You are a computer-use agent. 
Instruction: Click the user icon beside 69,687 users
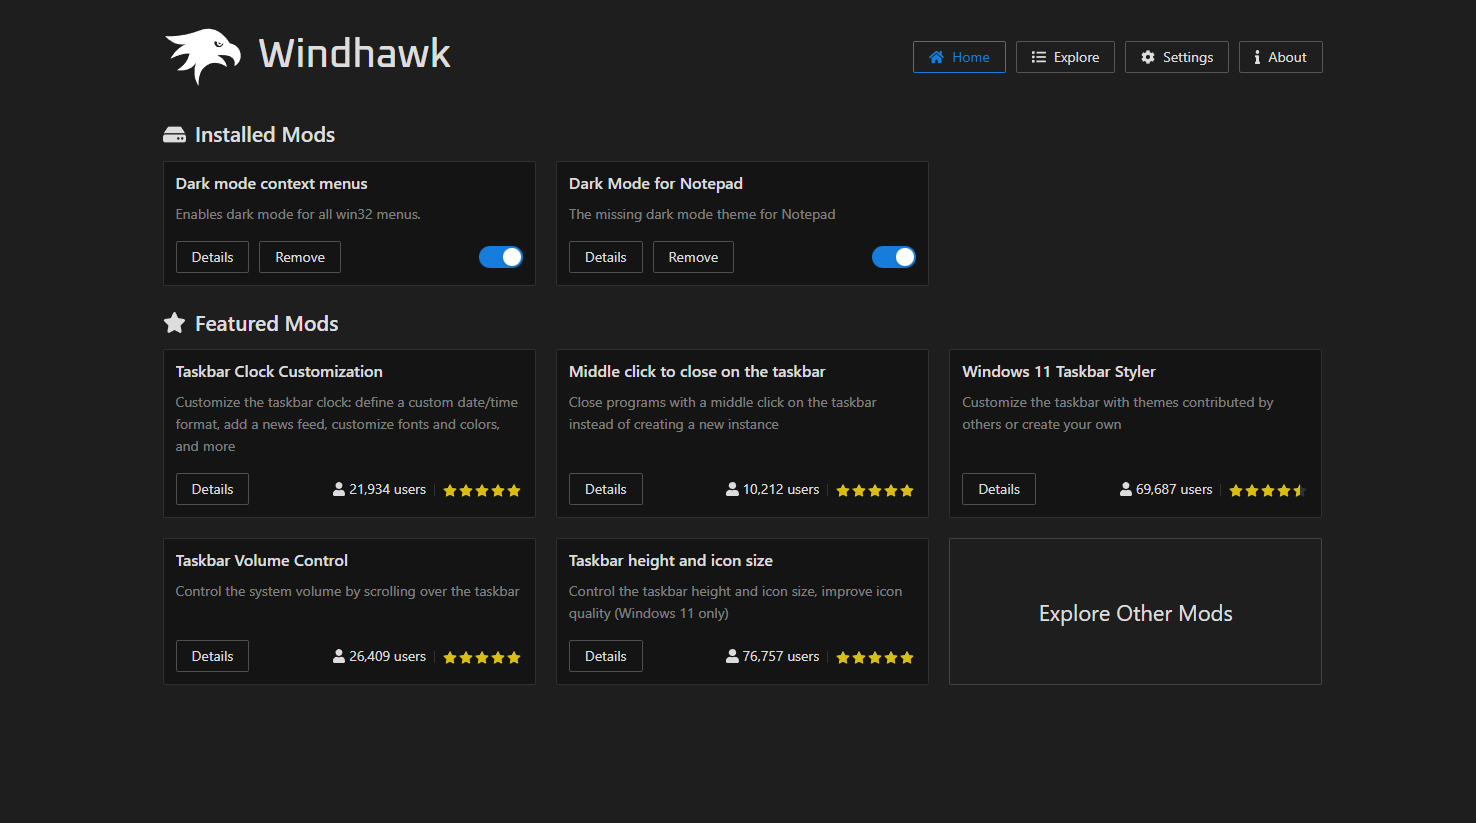1126,489
